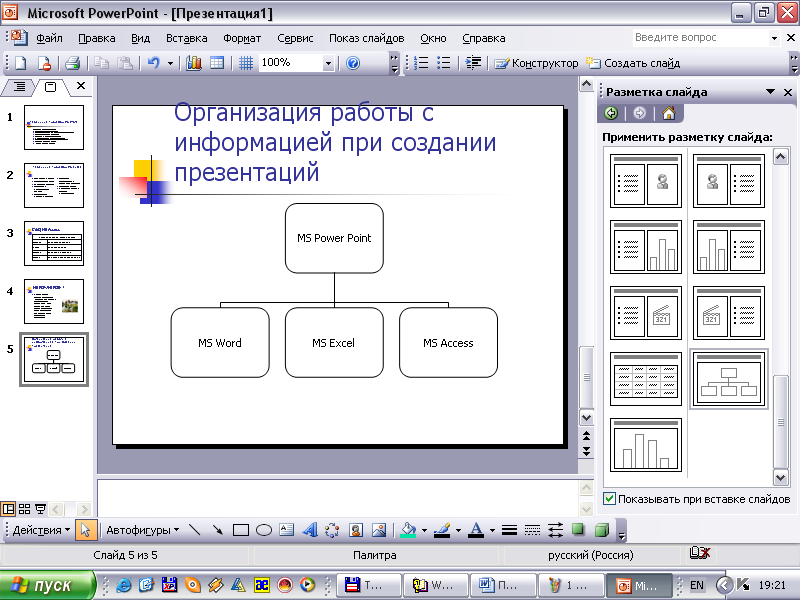Screen dimensions: 800x600
Task: Expand the Действия menu
Action: [x=41, y=530]
